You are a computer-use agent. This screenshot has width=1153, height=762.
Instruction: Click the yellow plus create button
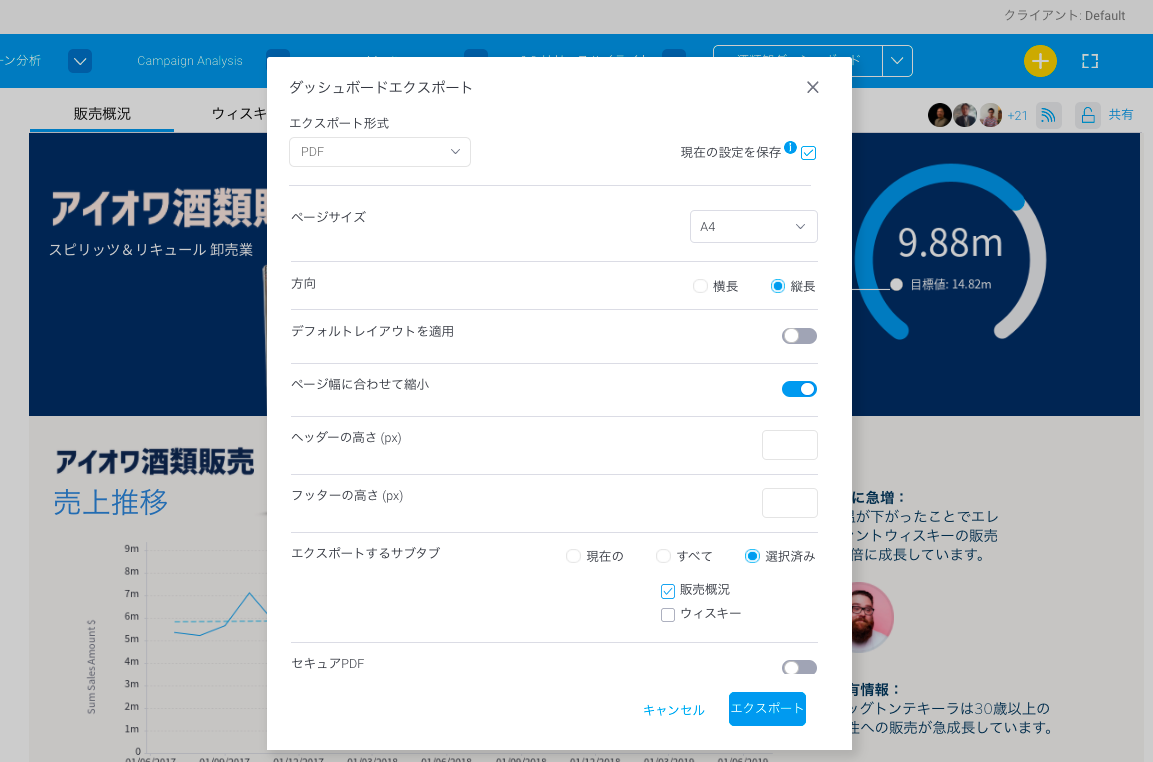pos(1040,61)
